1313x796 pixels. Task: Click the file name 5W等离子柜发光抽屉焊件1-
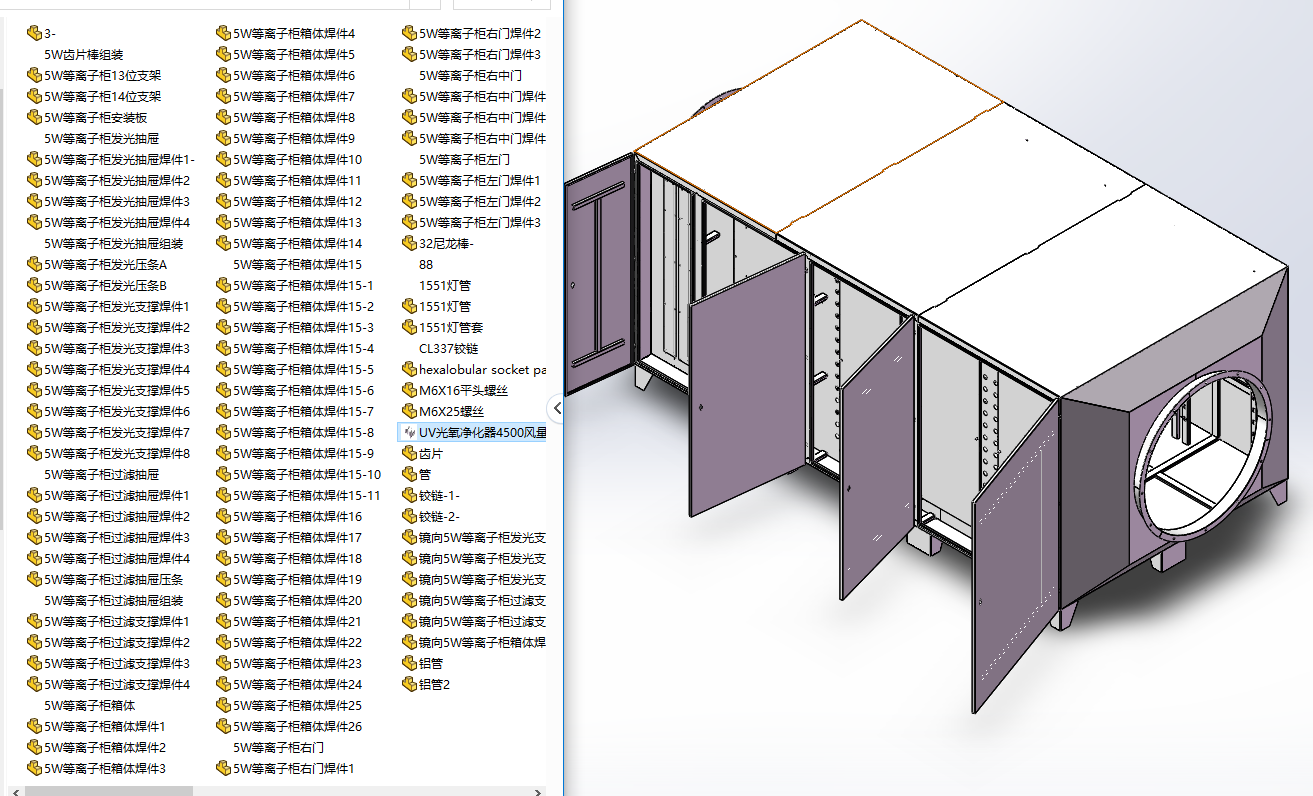[x=120, y=159]
